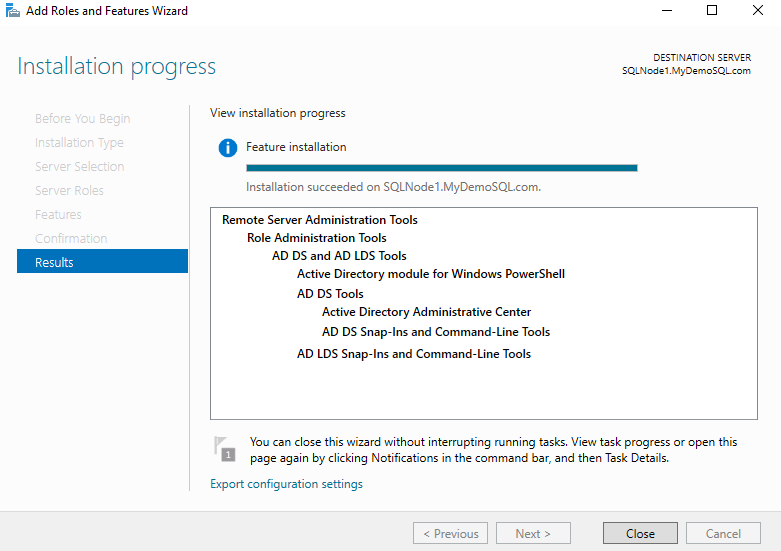Click the SQLNode1.MyDemoSQL.com destination server name
The image size is (781, 551).
tap(686, 71)
